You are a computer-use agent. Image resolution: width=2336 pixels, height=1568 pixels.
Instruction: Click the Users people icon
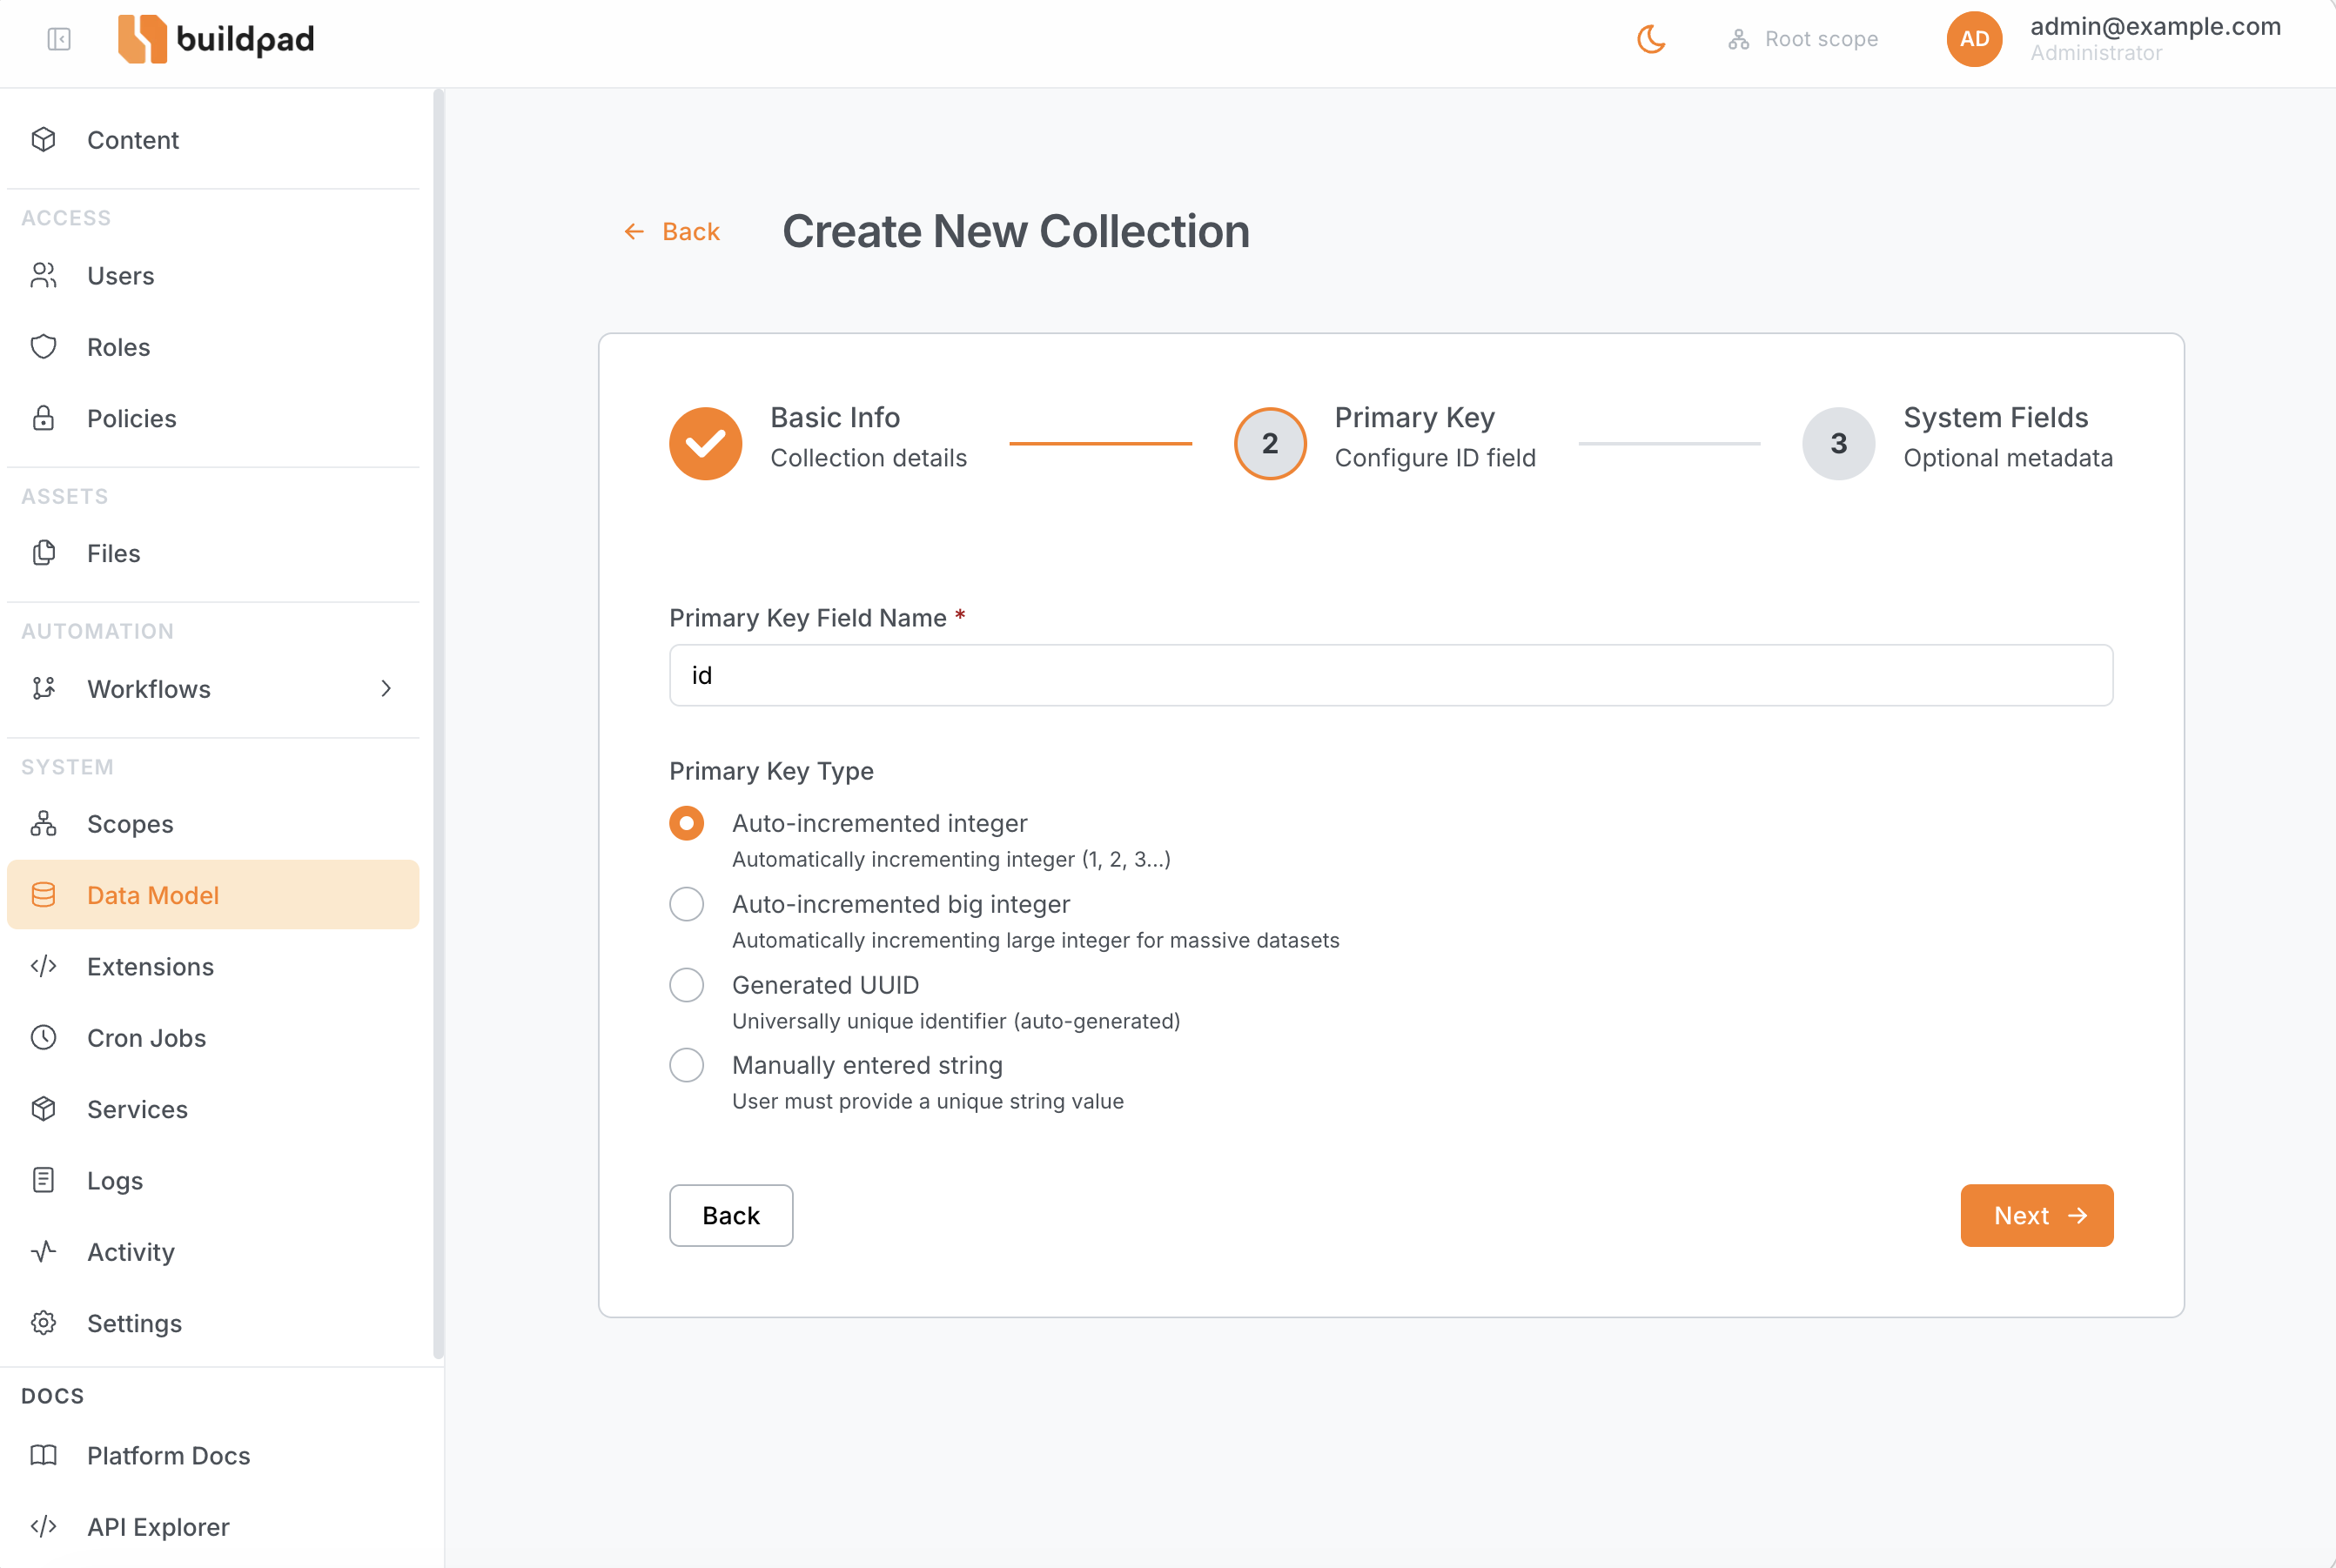click(43, 275)
